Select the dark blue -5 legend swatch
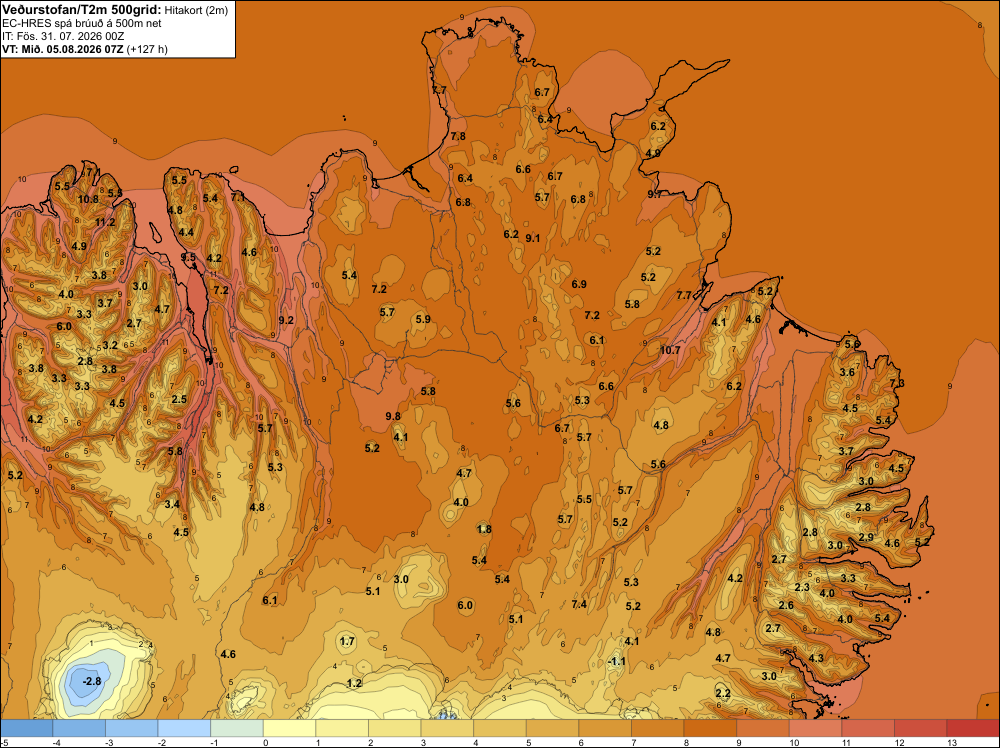 (26, 728)
